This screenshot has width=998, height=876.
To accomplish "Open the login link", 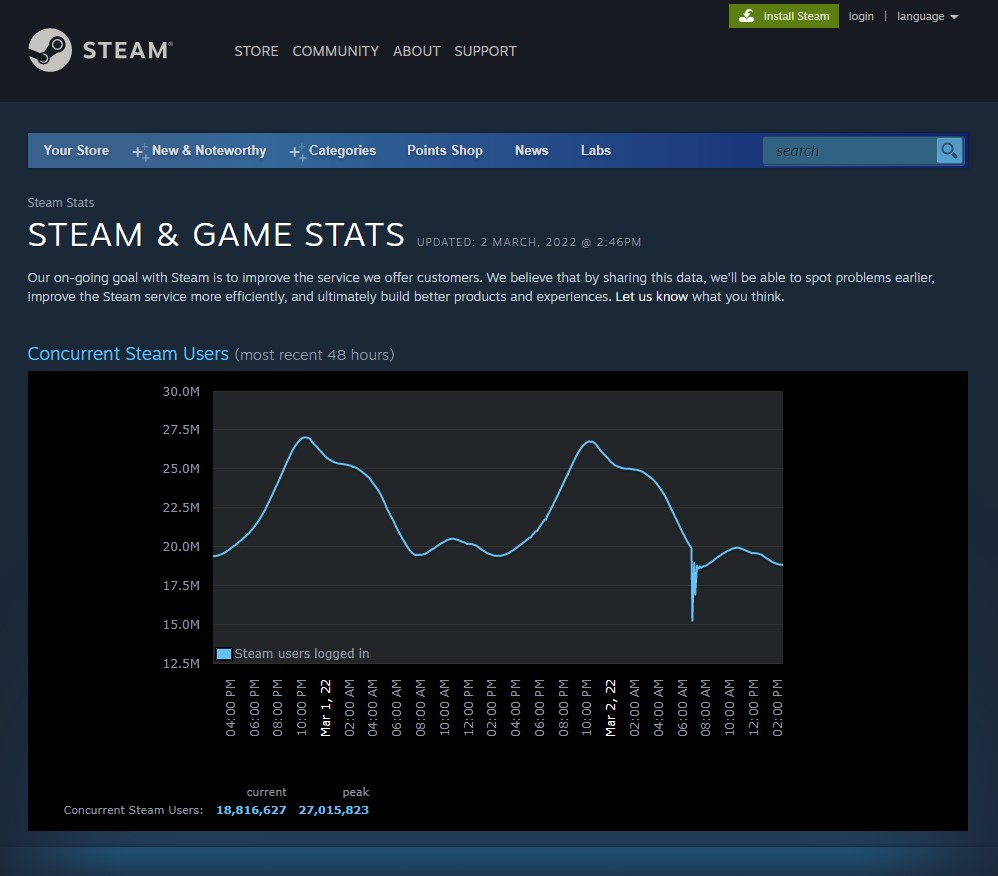I will pyautogui.click(x=861, y=16).
